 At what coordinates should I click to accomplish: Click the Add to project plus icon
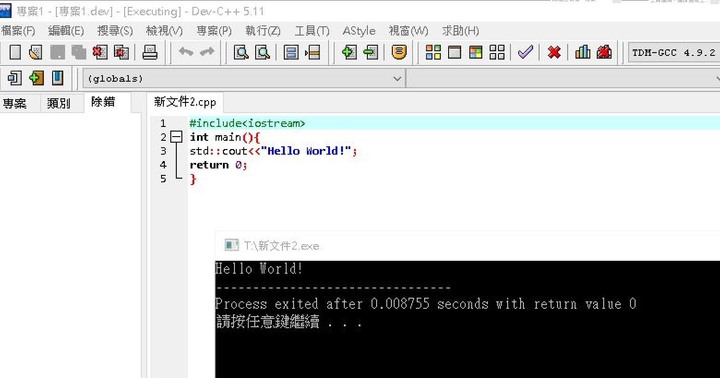click(x=349, y=52)
